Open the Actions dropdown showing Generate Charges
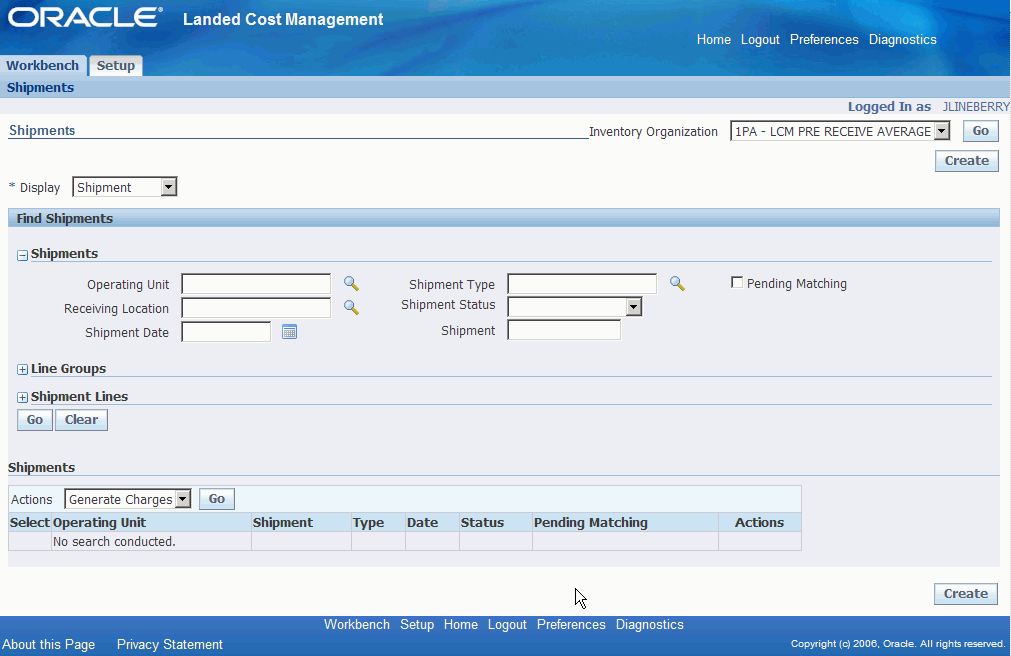 [128, 499]
